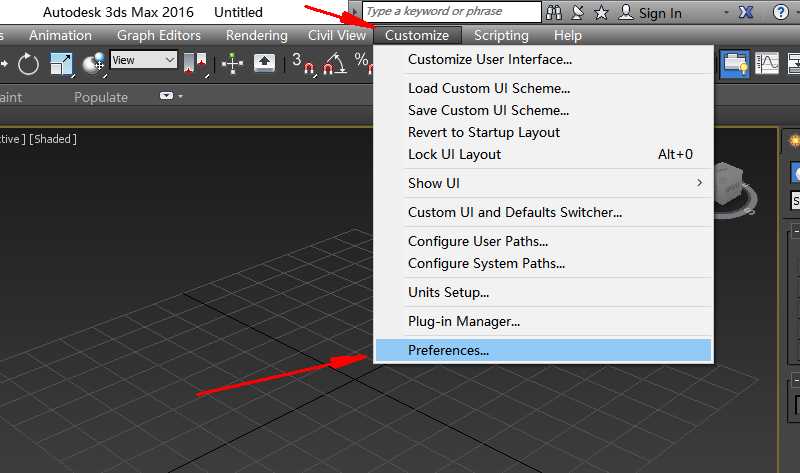Toggle the Layer Explorer toolbar icon
The height and width of the screenshot is (473, 800).
click(735, 64)
